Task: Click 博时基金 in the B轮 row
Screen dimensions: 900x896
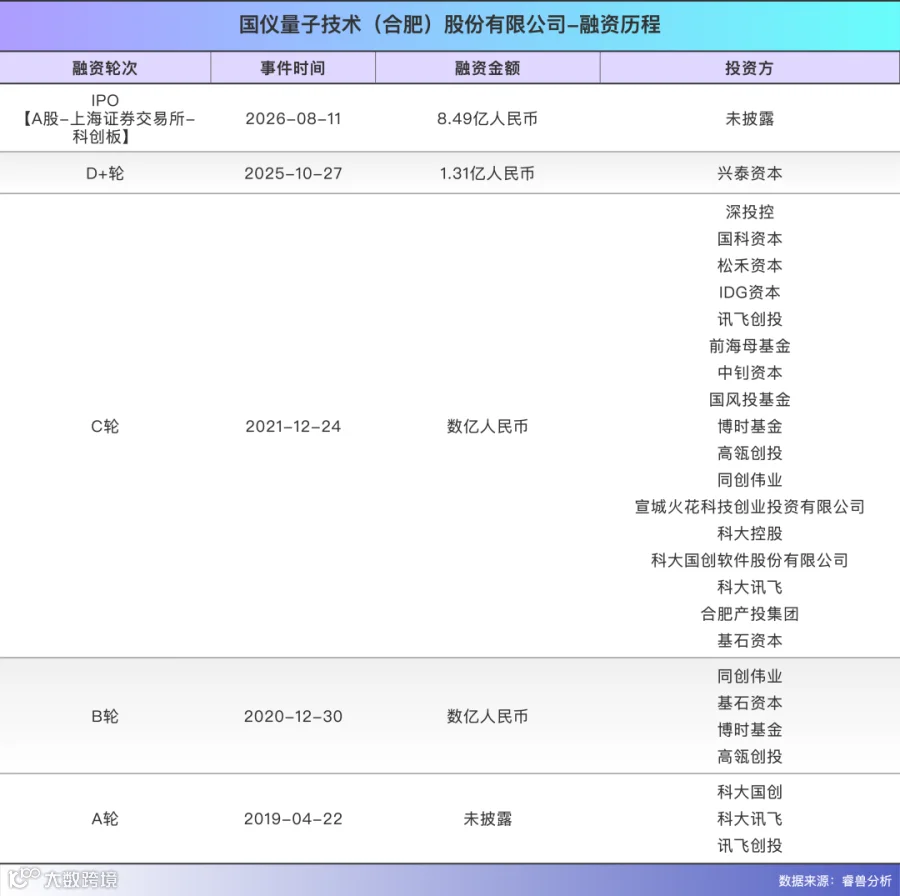Action: tap(750, 730)
